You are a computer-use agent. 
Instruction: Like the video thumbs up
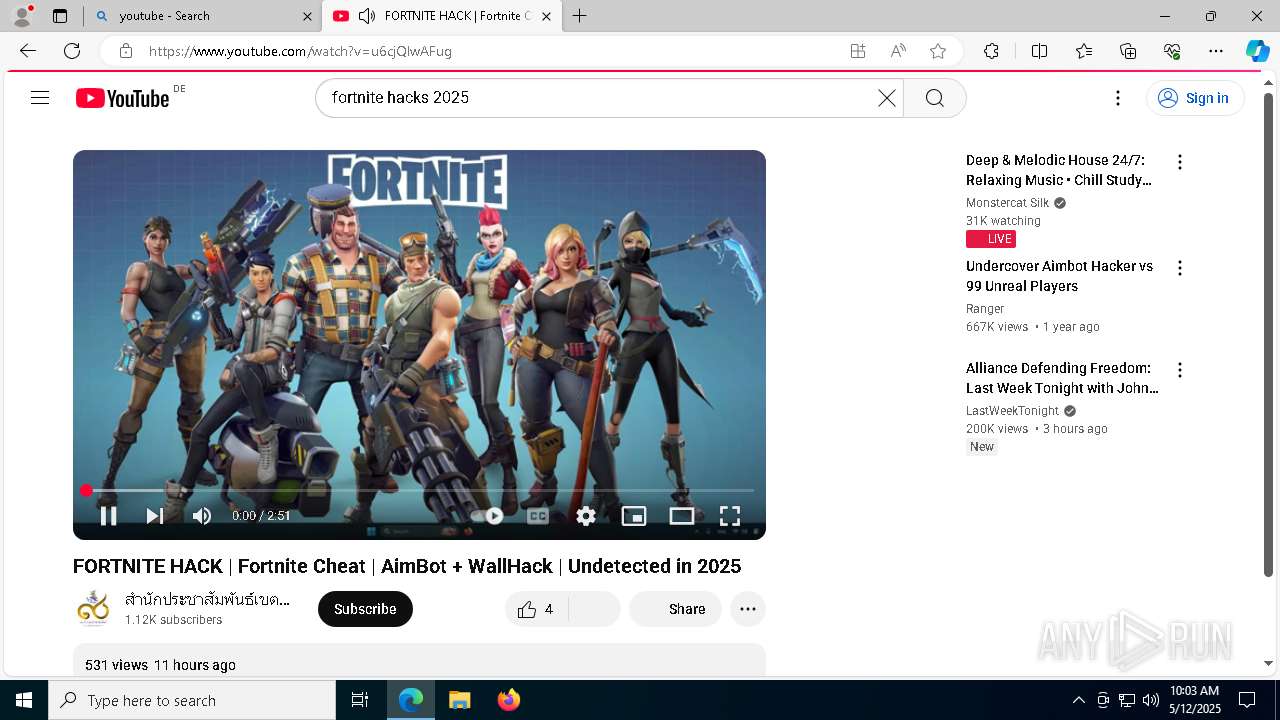tap(535, 609)
